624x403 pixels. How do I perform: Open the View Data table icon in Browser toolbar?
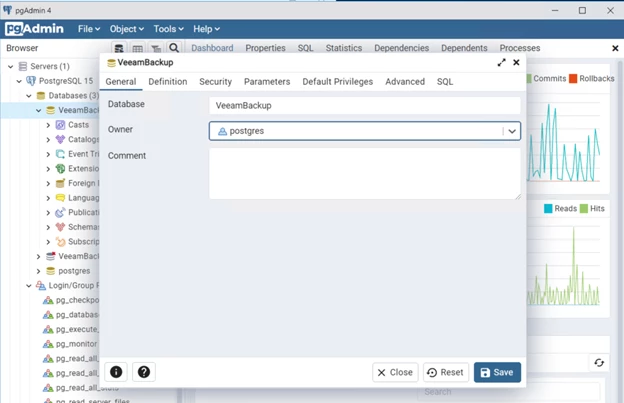(x=137, y=49)
